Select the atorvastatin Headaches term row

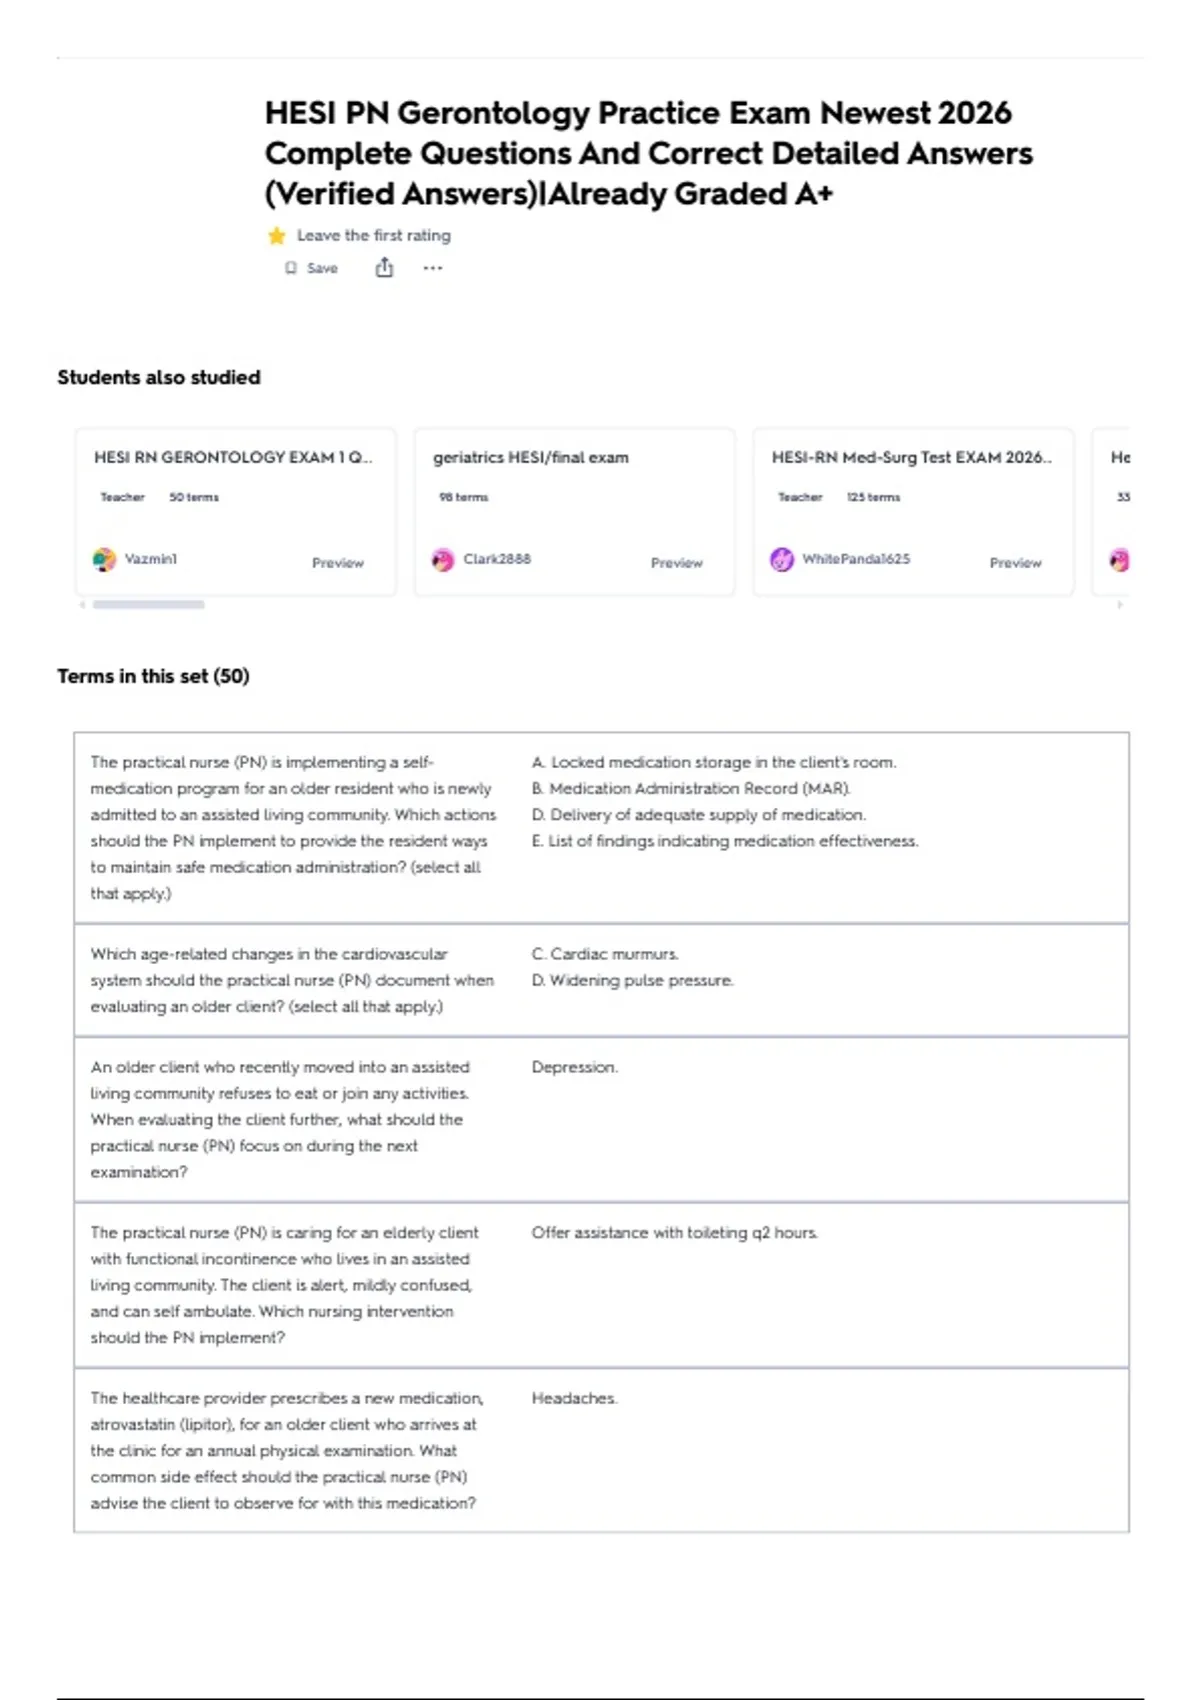[601, 1450]
